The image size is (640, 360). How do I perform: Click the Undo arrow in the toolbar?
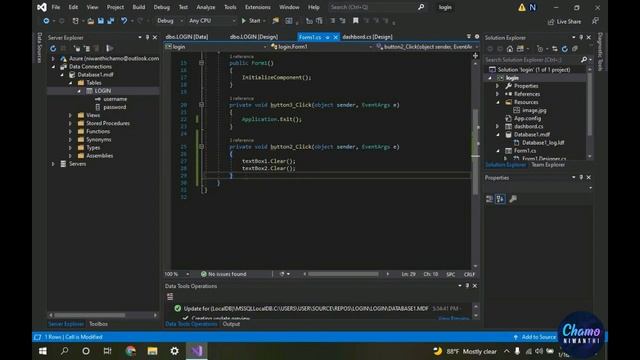pos(124,21)
